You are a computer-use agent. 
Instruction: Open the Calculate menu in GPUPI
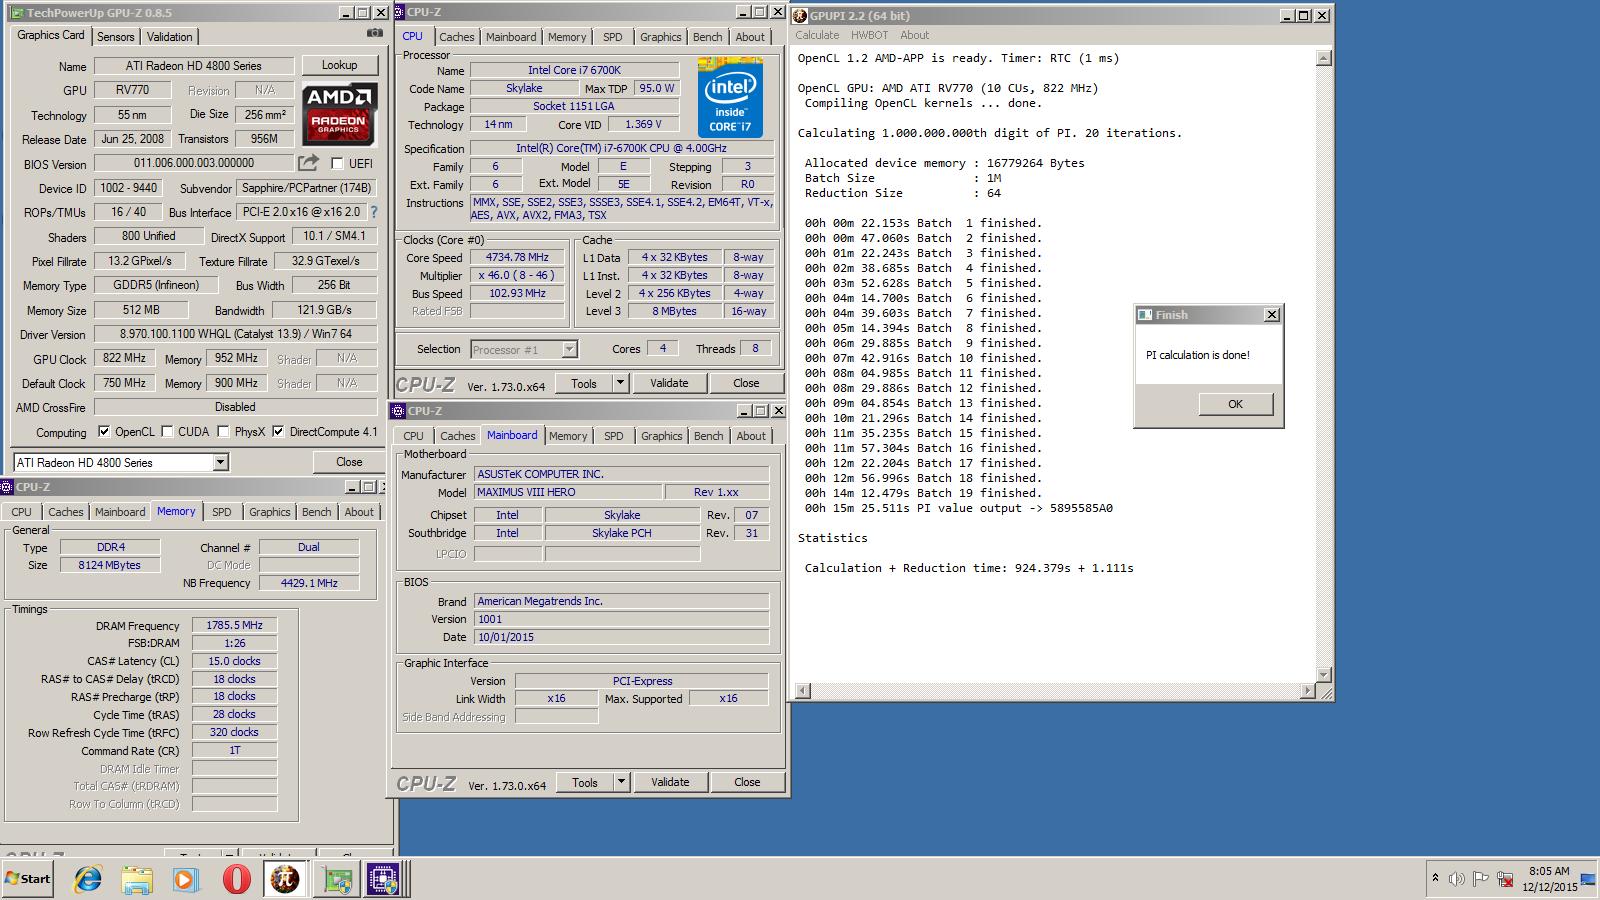click(817, 35)
